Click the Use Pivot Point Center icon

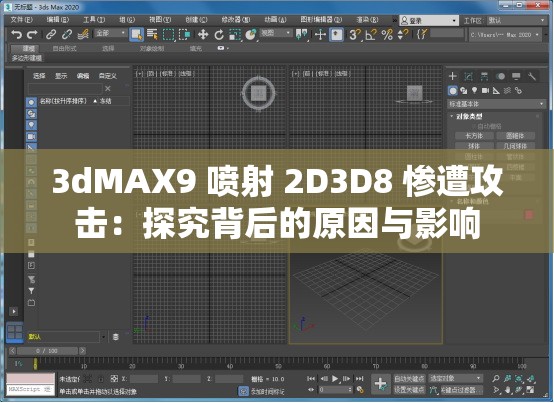301,35
